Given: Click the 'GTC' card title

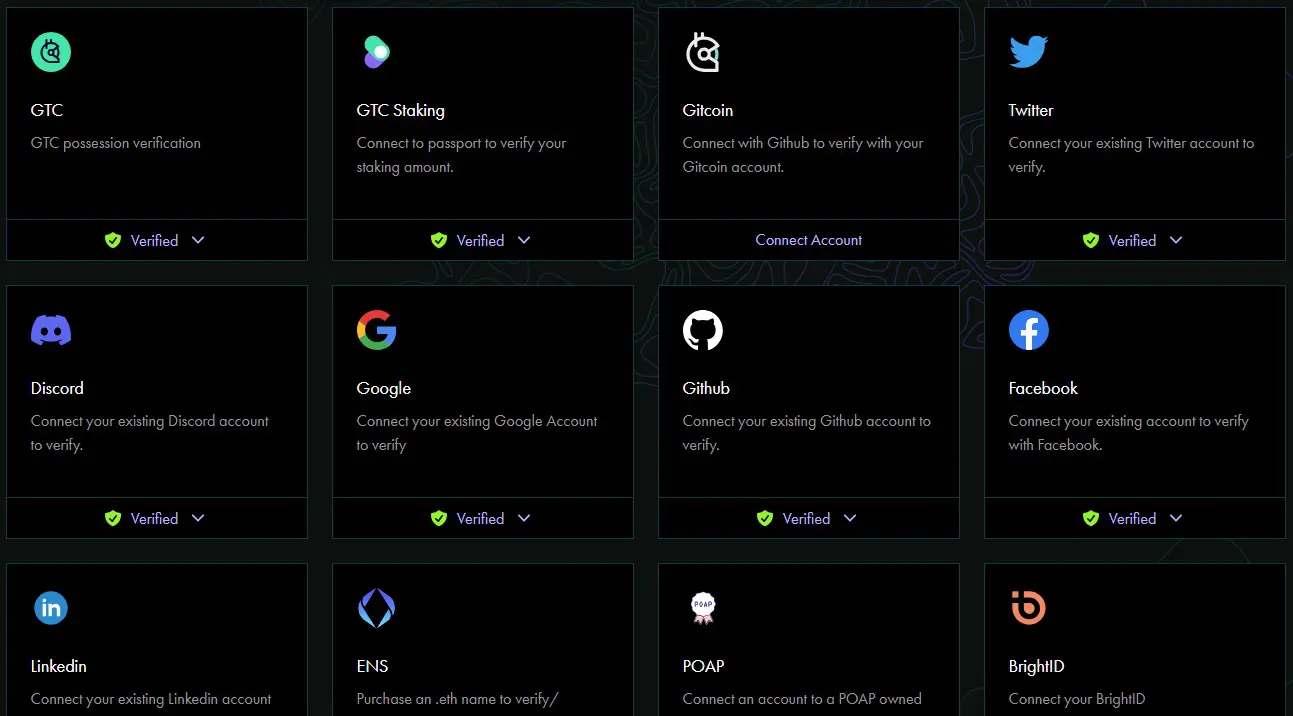Looking at the screenshot, I should (x=47, y=110).
